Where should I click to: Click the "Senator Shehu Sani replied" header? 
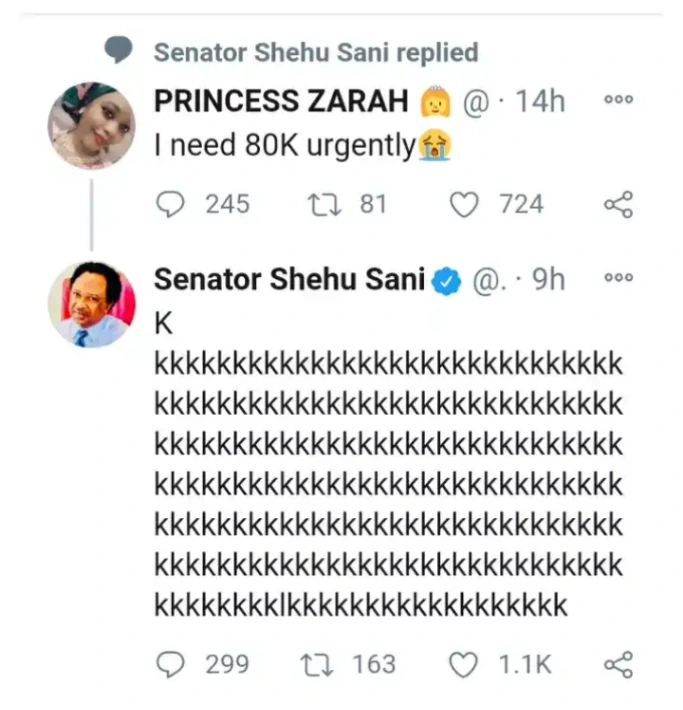click(x=316, y=52)
